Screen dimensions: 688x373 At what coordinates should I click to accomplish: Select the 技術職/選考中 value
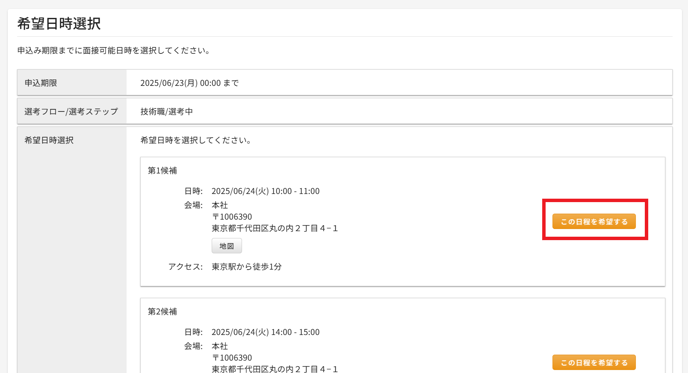point(167,111)
